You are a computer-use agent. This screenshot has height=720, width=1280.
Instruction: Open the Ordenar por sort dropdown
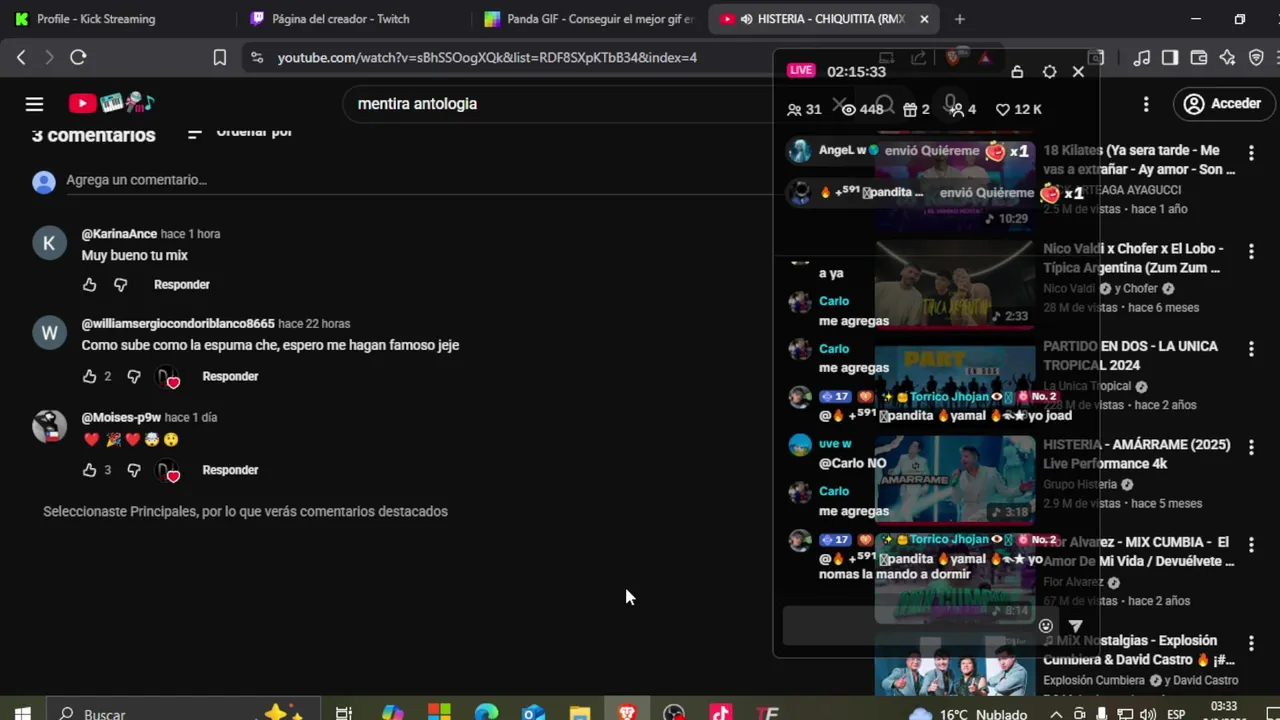pyautogui.click(x=240, y=132)
